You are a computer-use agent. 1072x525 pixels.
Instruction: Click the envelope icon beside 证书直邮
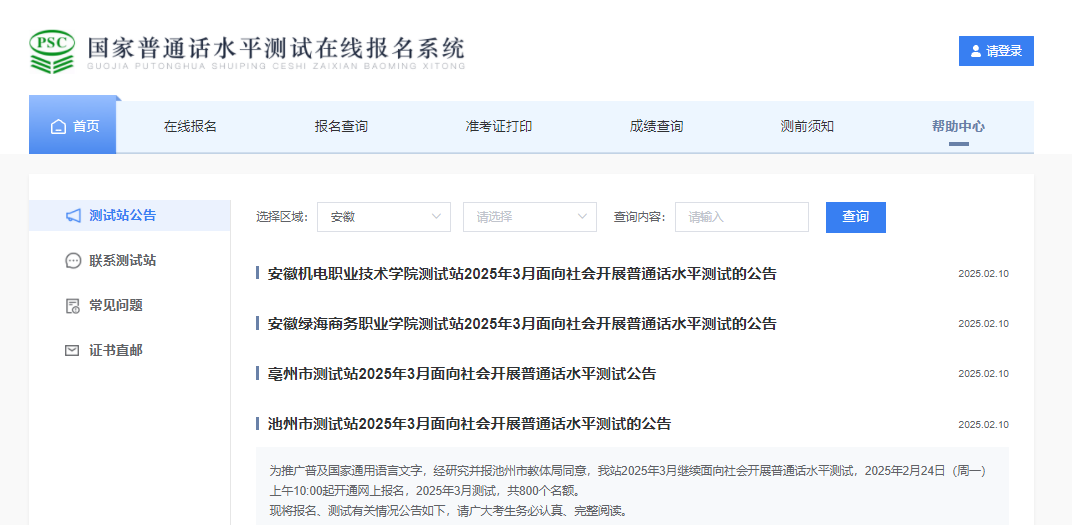[x=72, y=351]
